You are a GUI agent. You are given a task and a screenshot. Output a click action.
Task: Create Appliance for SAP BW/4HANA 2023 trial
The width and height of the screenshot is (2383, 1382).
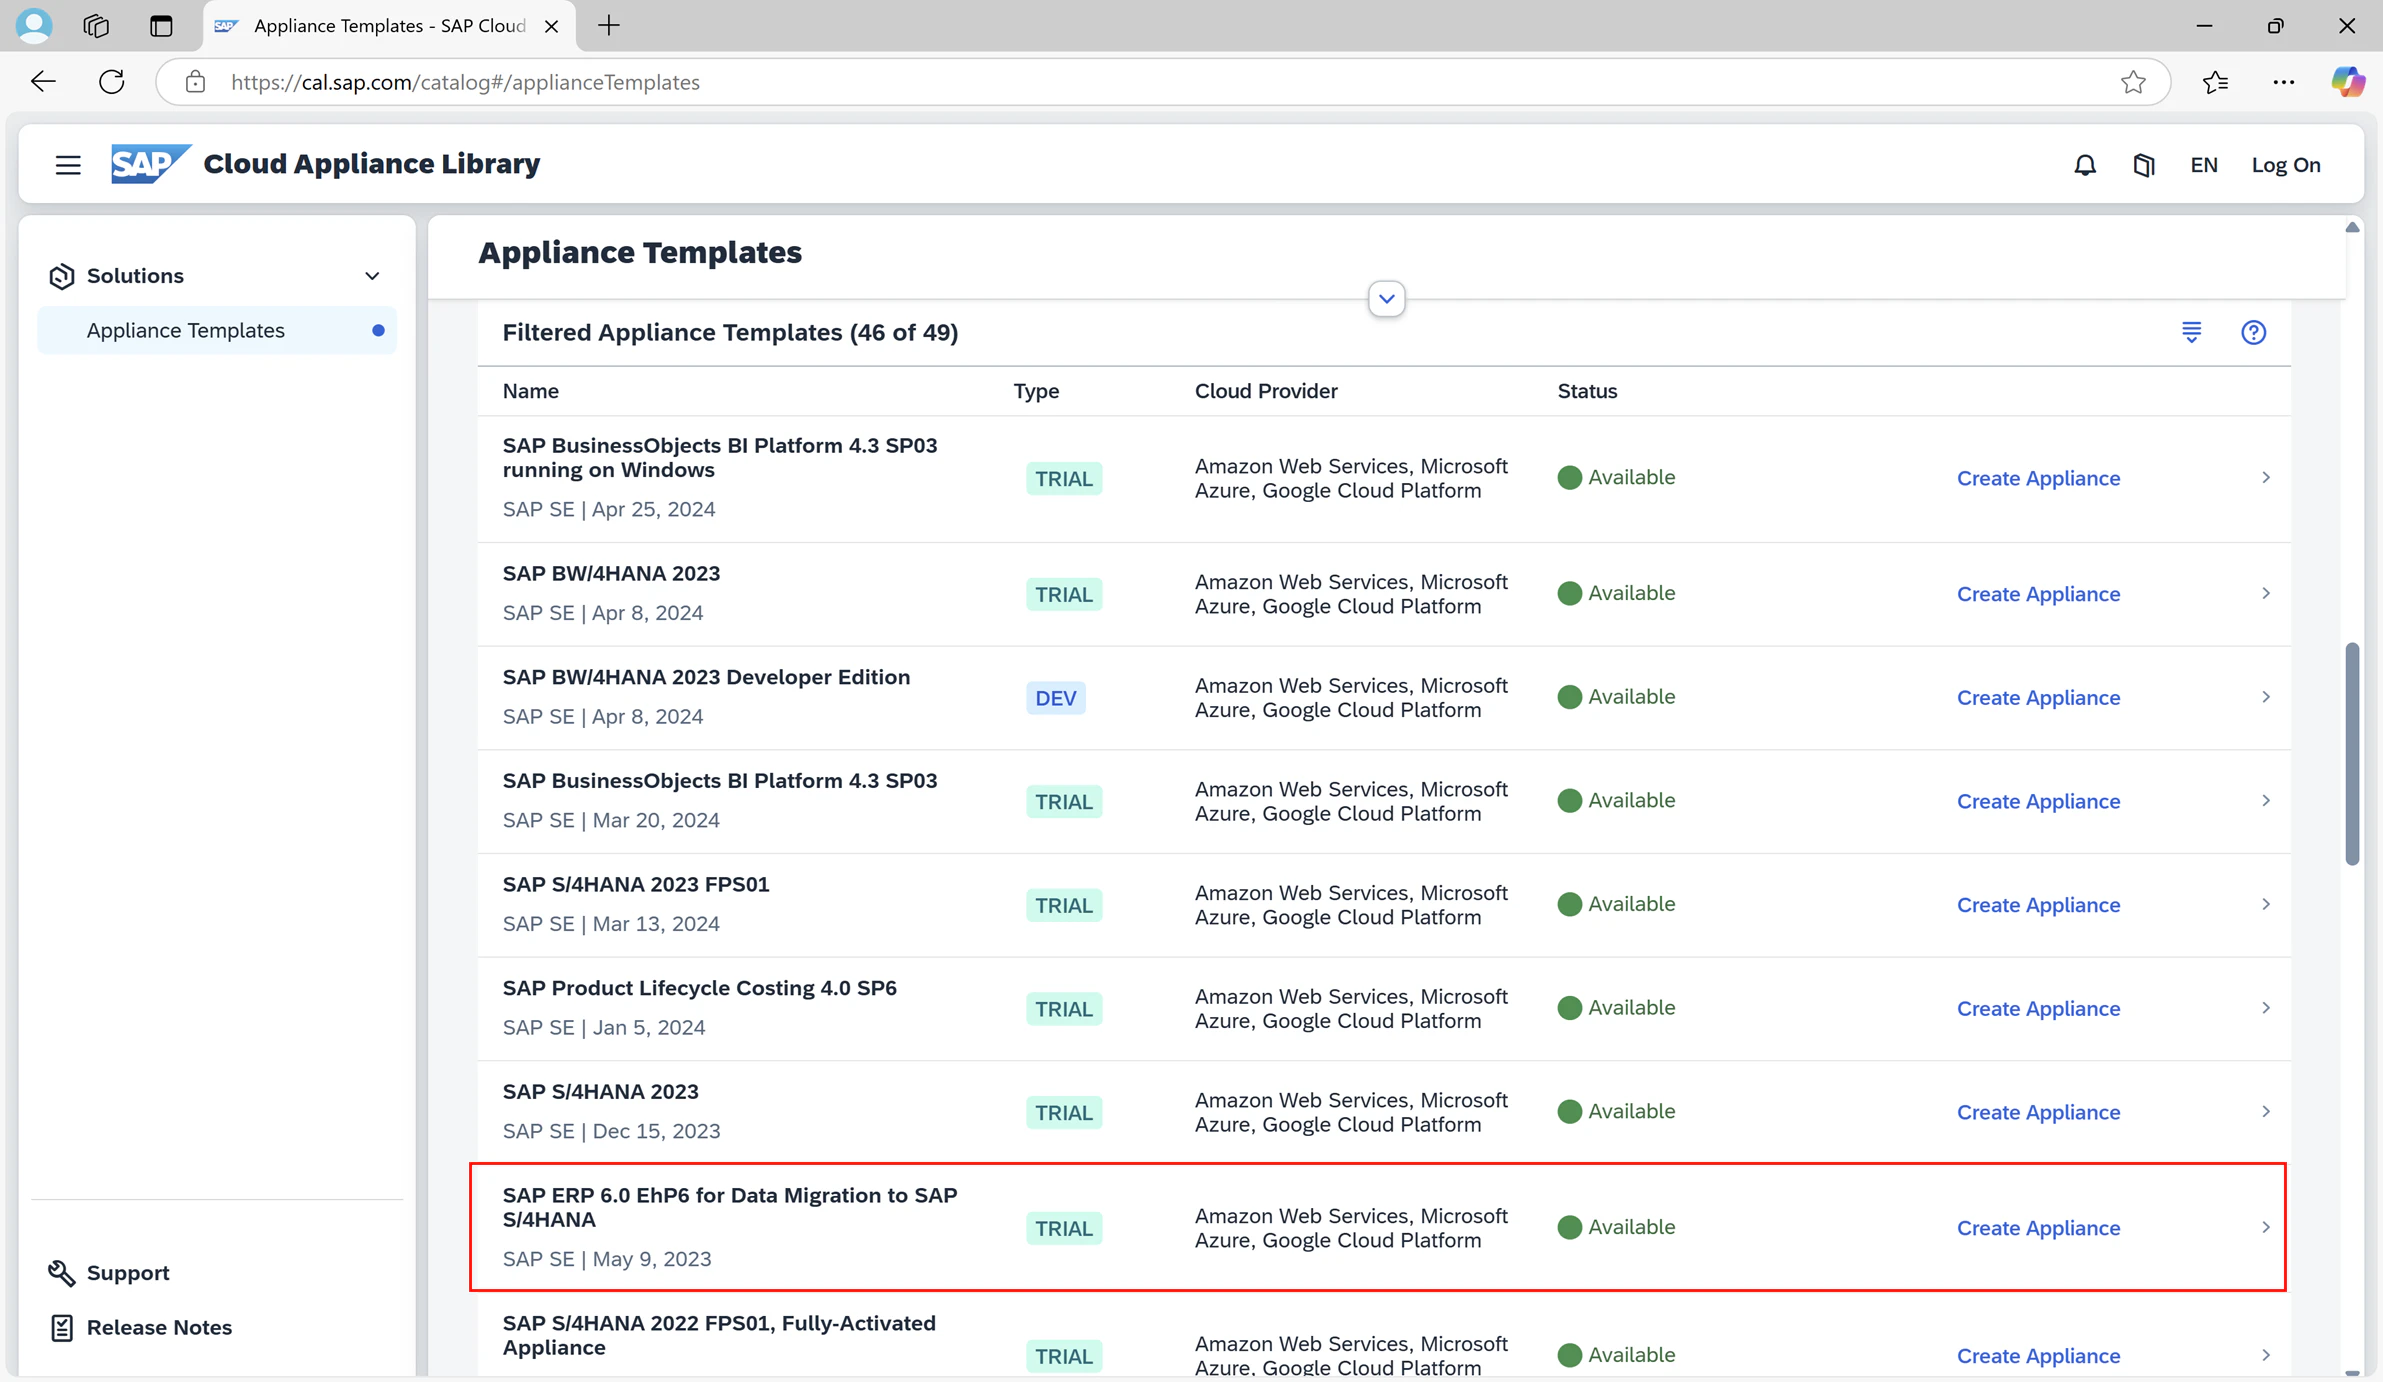(x=2038, y=594)
